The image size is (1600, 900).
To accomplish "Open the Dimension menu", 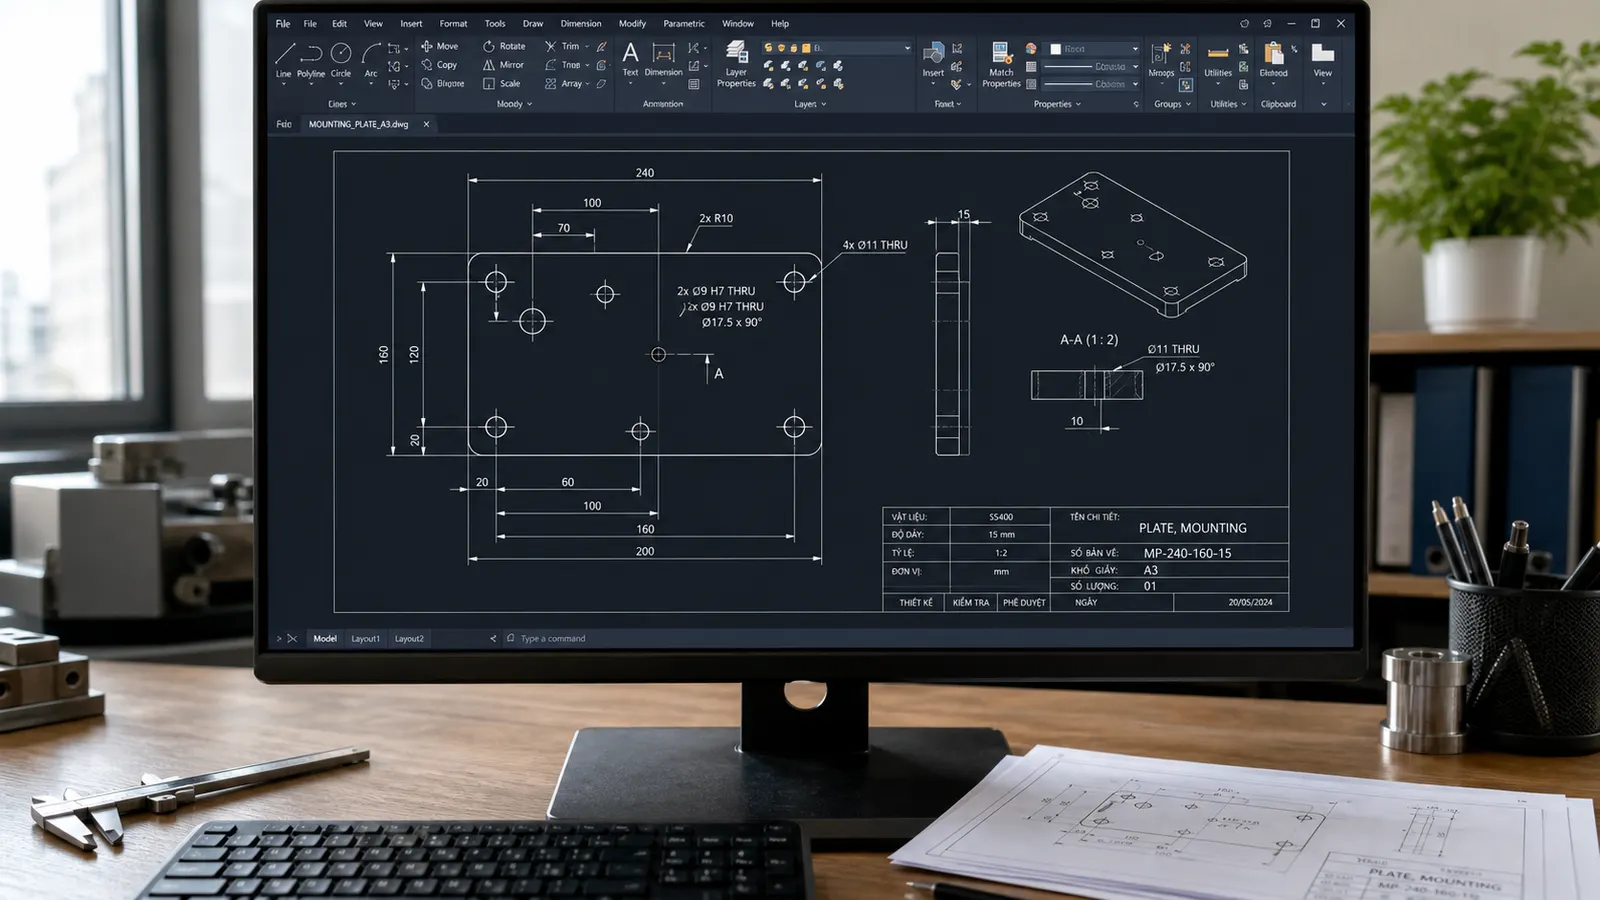I will [x=581, y=24].
